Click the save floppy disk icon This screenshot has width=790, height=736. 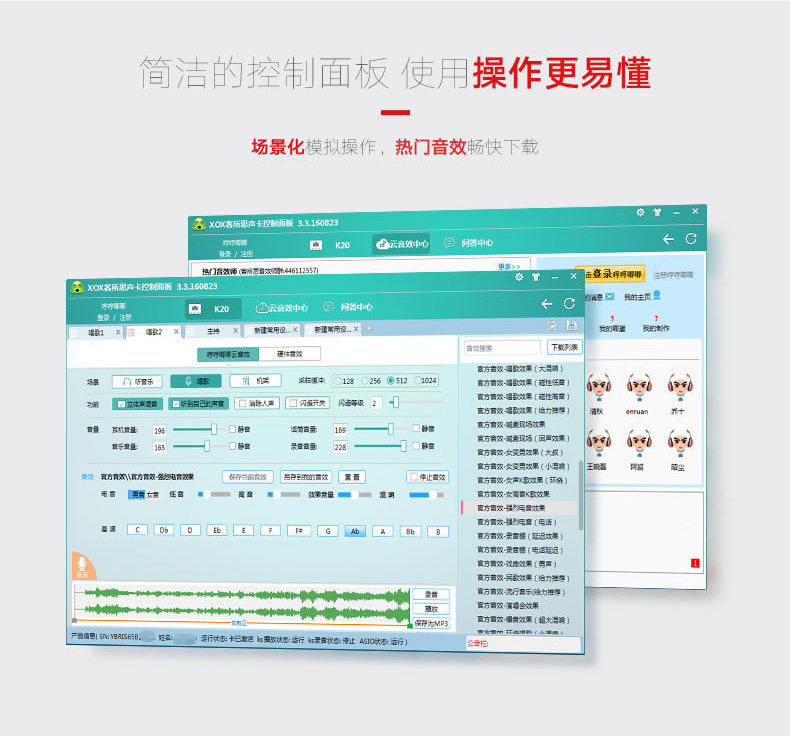(x=572, y=325)
